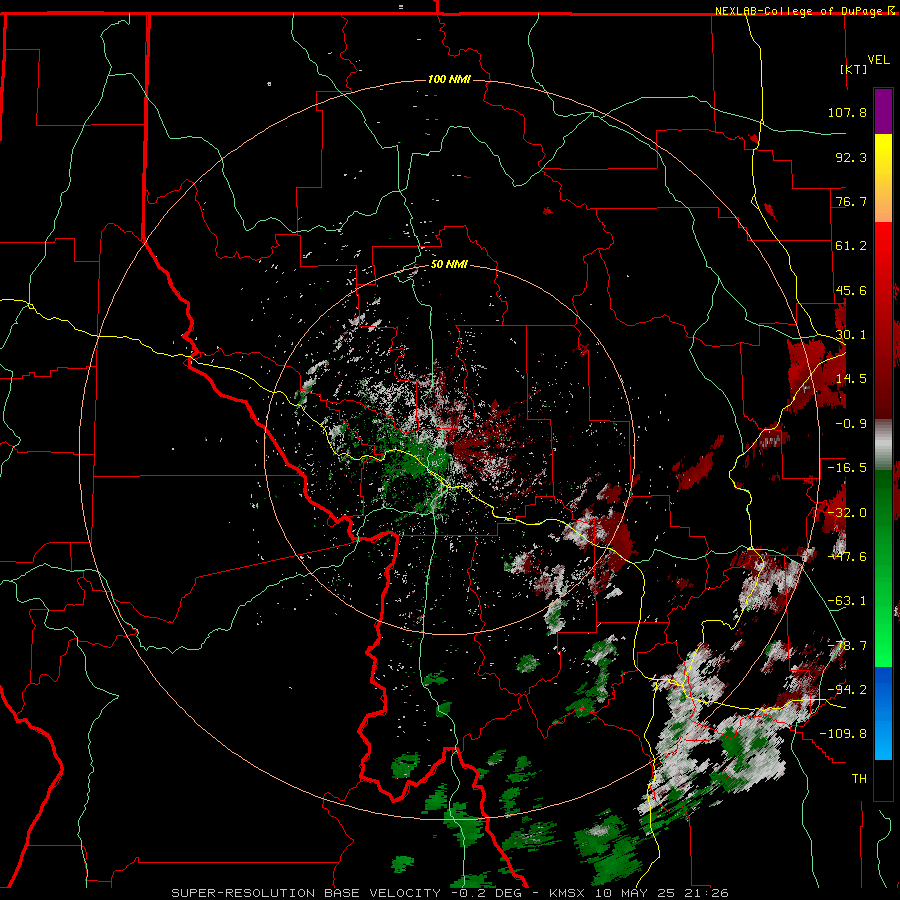Click the blue segment of color bar
The width and height of the screenshot is (900, 900).
point(883,713)
